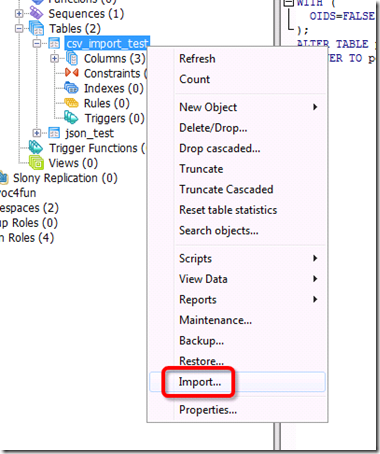Expand the json_test table node
The image size is (380, 454).
[x=36, y=133]
